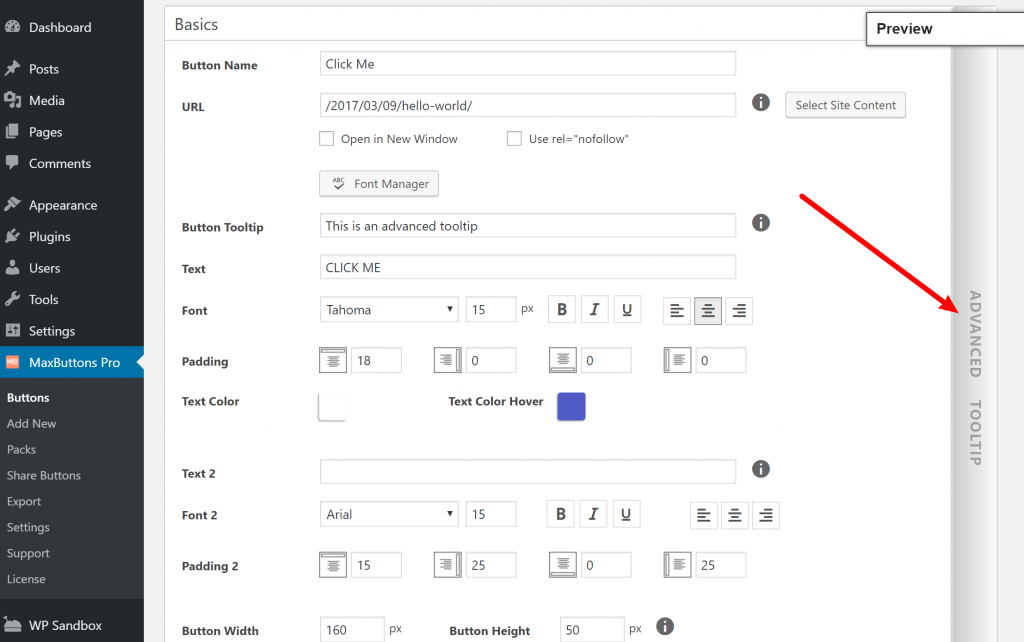The height and width of the screenshot is (642, 1024).
Task: Click the info icon next to URL
Action: point(760,102)
